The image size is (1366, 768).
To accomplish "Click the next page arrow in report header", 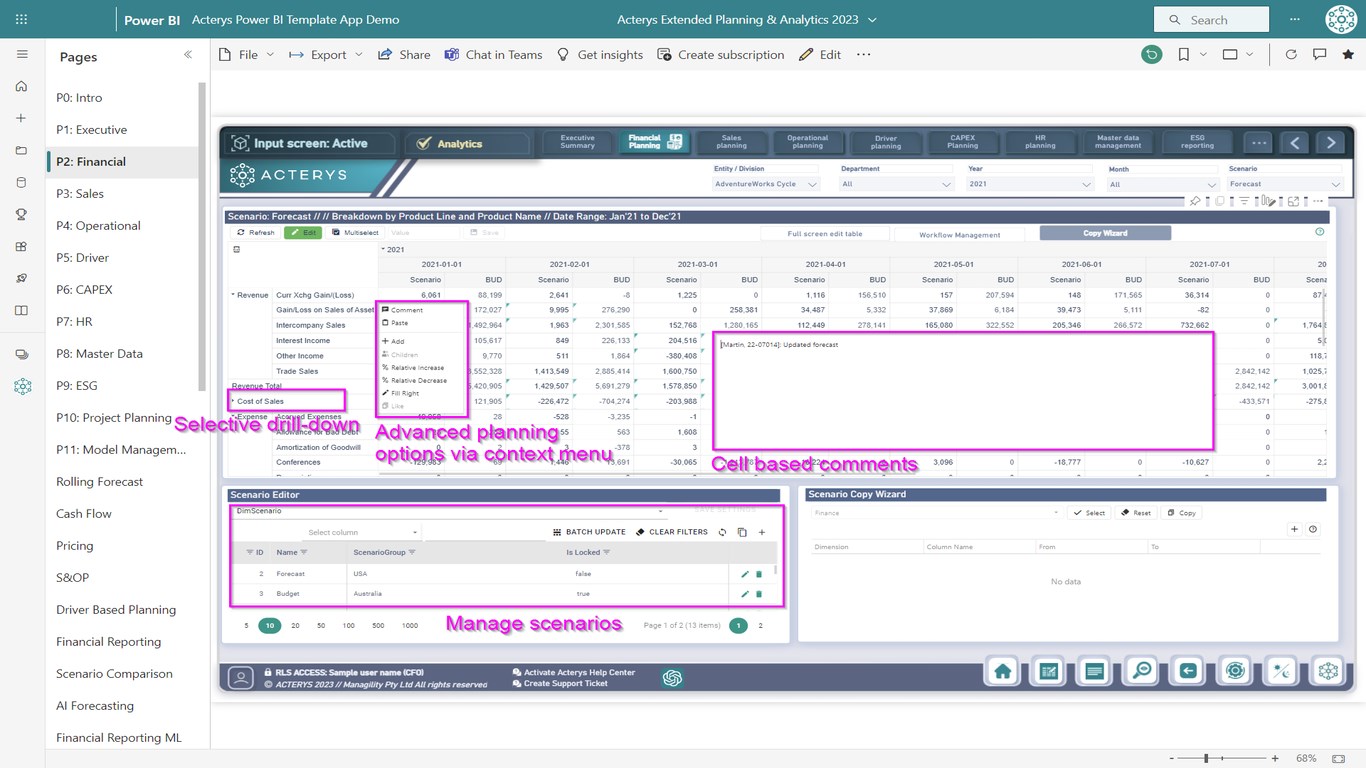I will 1331,143.
